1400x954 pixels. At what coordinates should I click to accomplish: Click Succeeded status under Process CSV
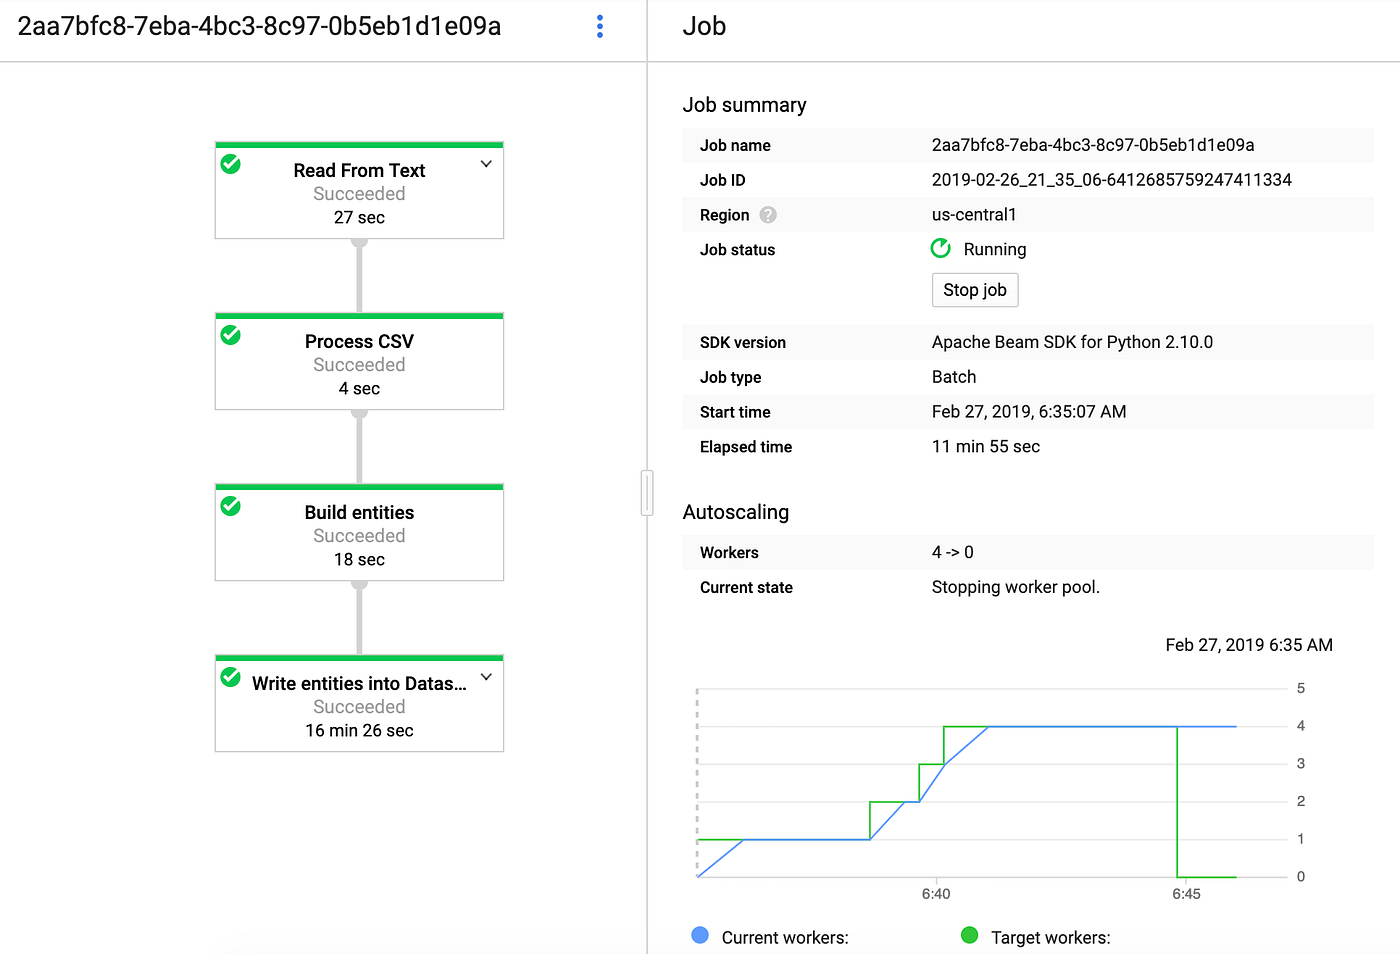[x=359, y=365]
